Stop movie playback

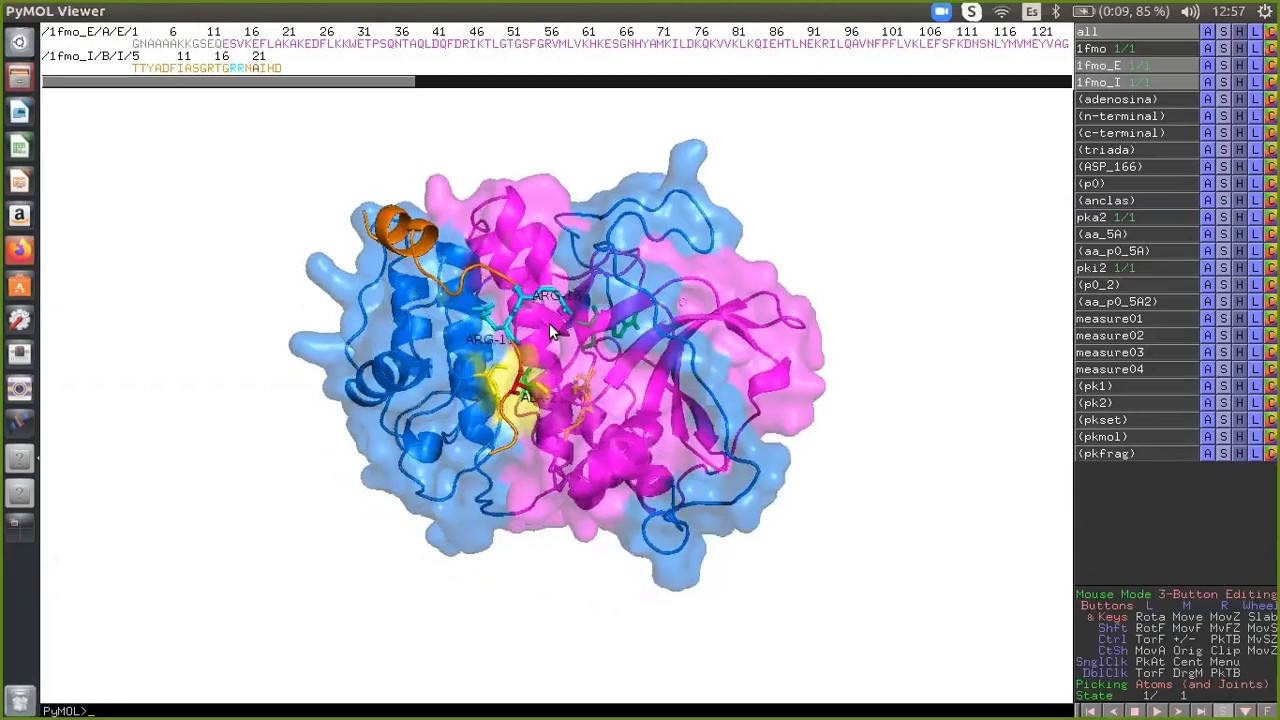1134,711
